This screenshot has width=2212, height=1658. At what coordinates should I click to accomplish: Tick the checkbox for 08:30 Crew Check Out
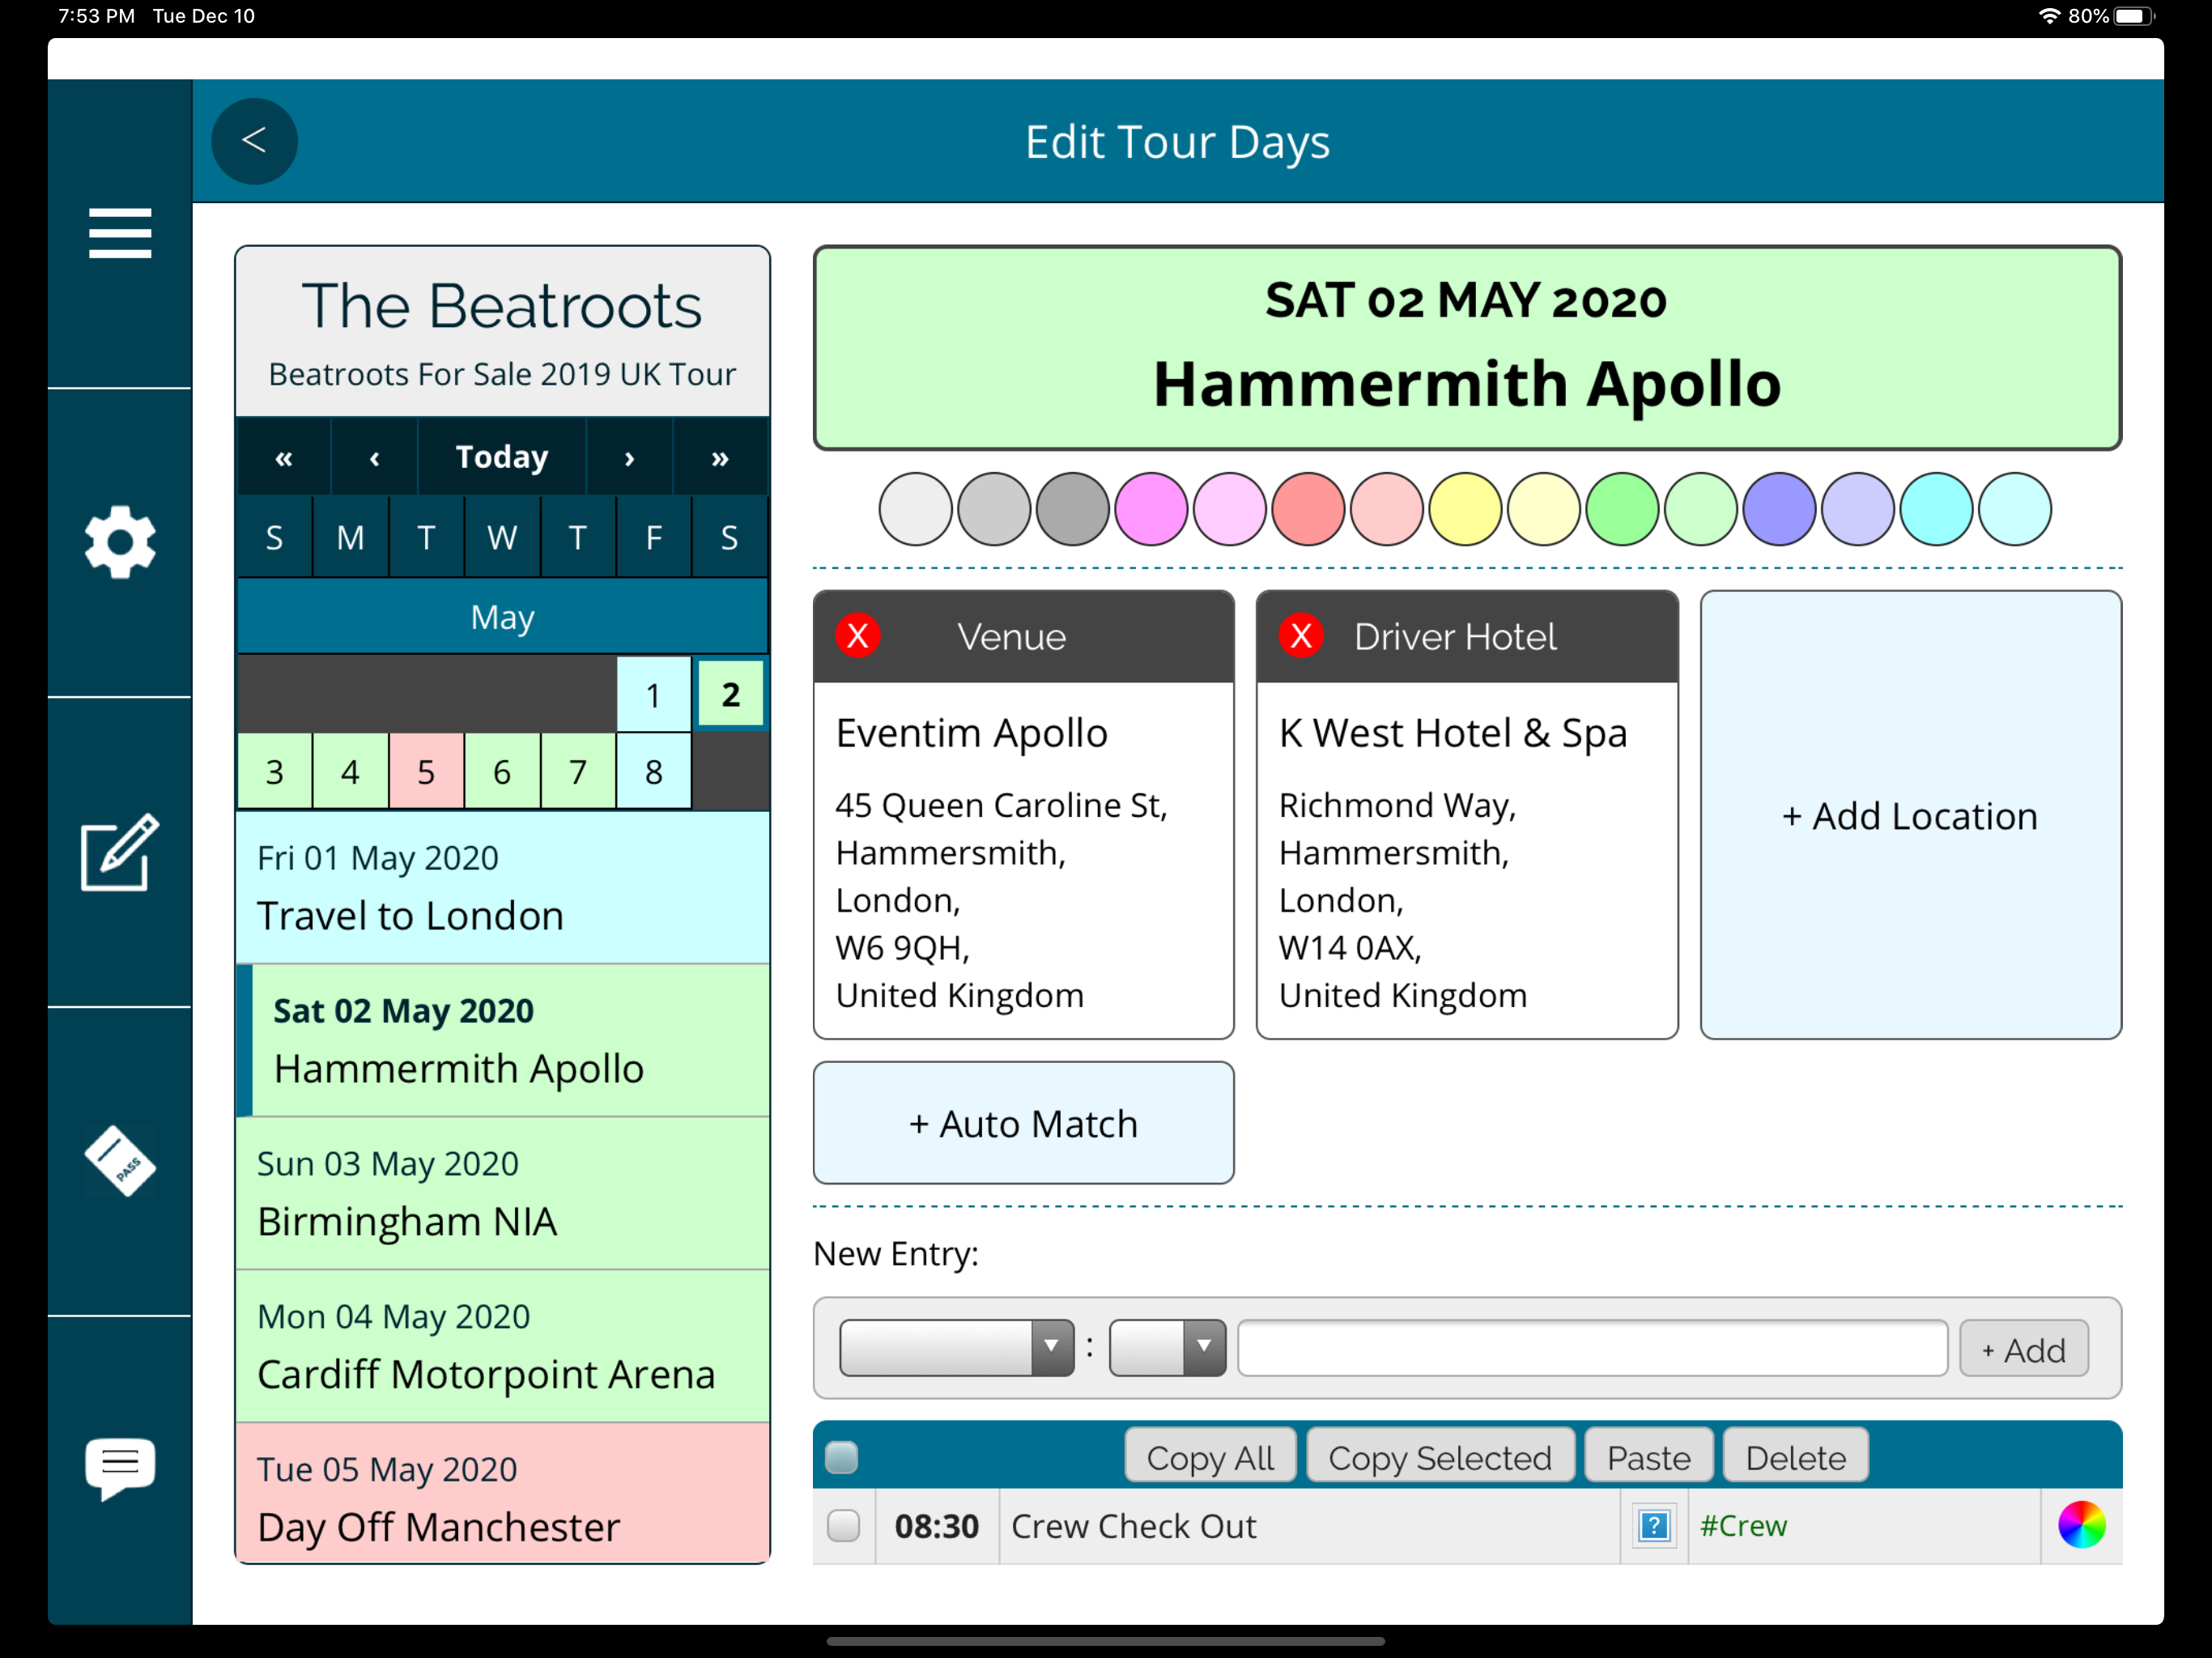844,1526
